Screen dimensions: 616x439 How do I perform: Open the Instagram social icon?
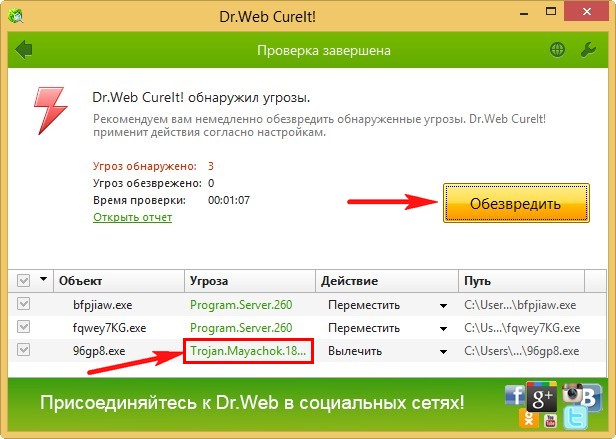[572, 393]
